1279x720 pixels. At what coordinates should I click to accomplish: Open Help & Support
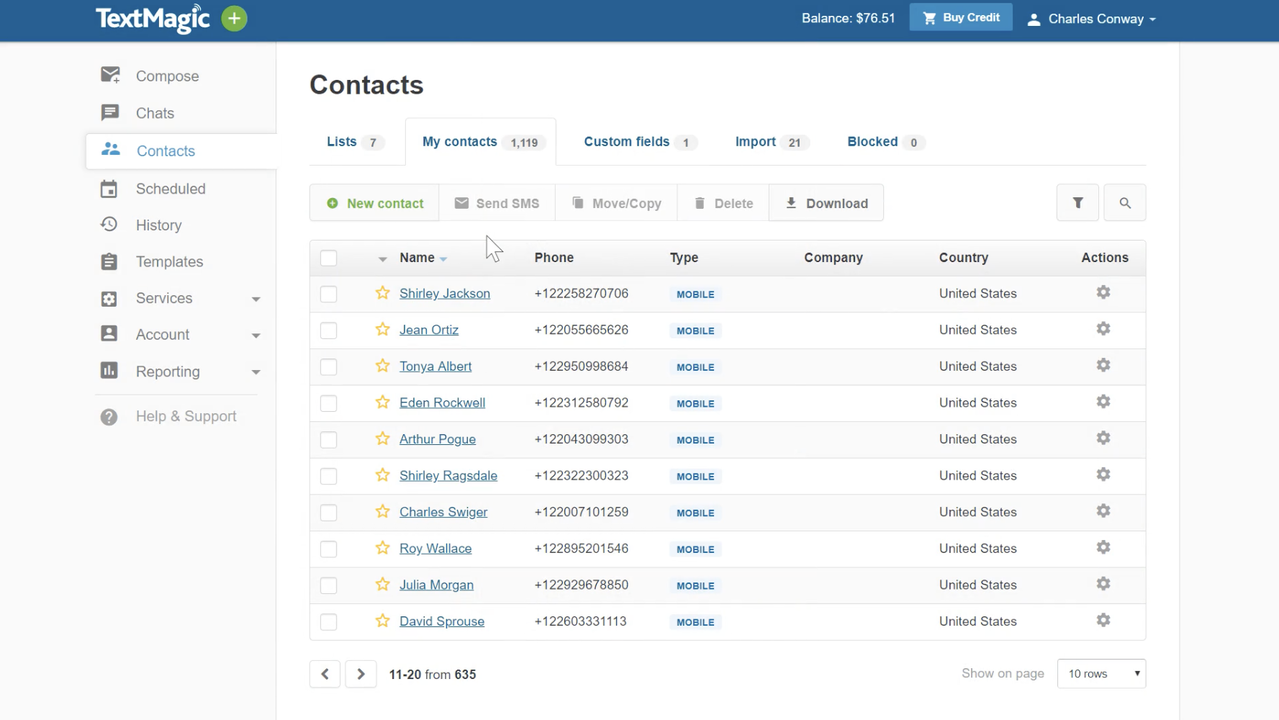tap(186, 416)
